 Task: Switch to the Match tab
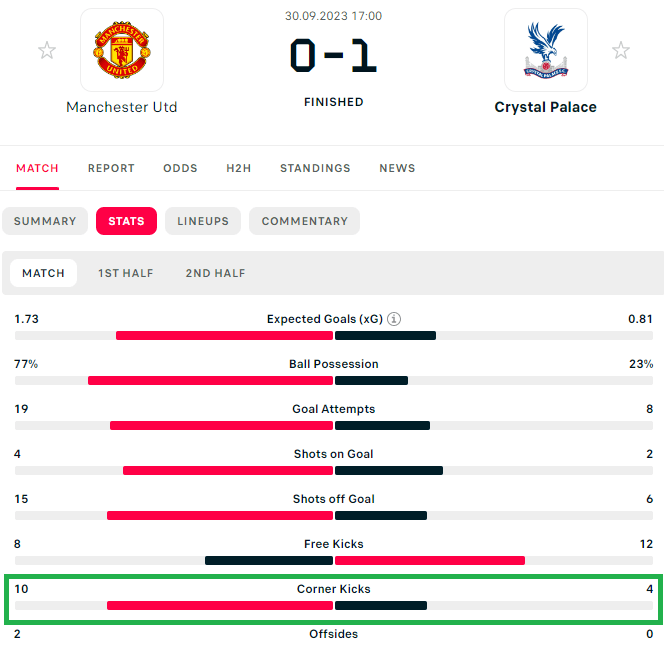click(x=37, y=168)
